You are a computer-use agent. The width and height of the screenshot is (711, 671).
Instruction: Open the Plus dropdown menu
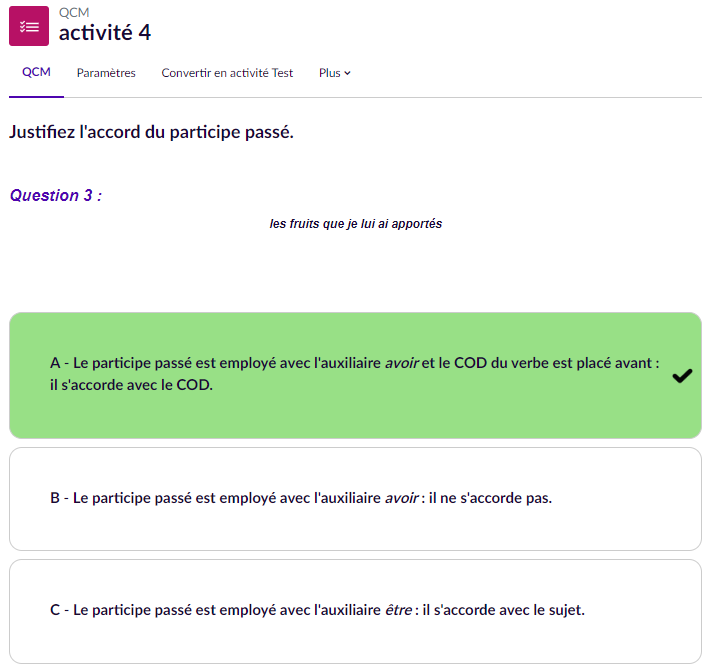(334, 73)
